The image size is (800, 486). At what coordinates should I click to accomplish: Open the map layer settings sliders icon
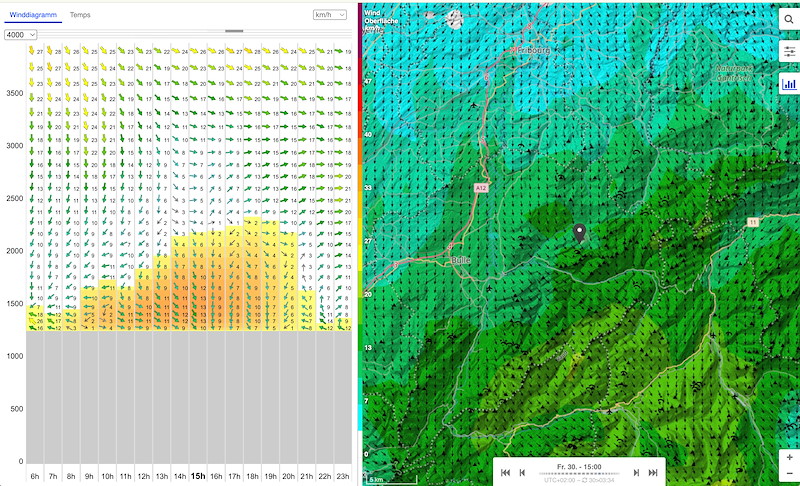click(789, 52)
